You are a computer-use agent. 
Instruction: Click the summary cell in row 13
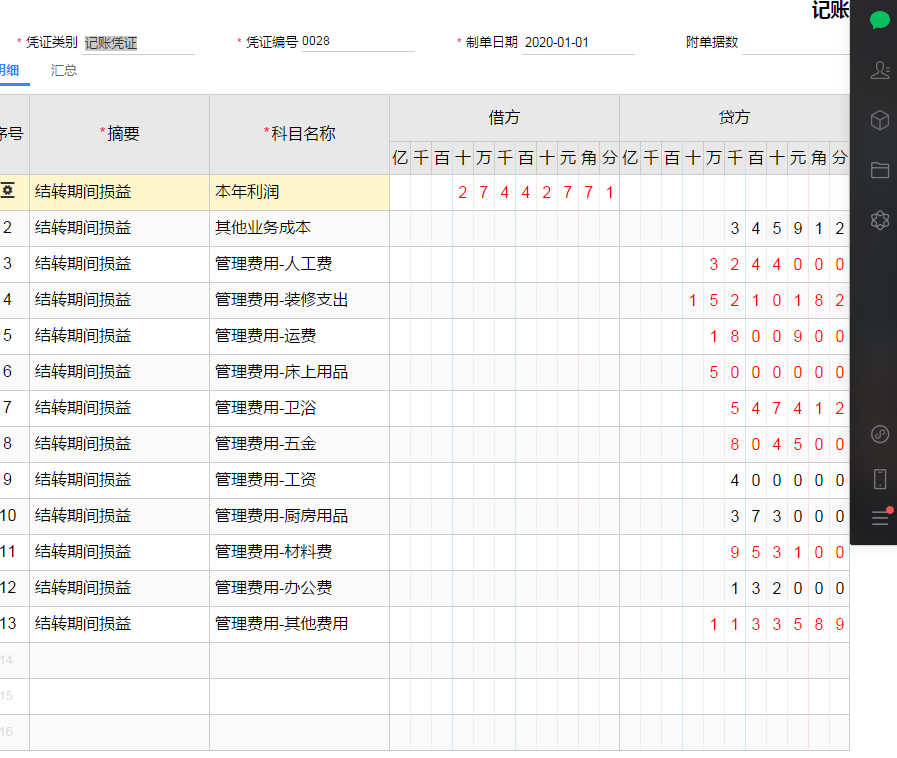pyautogui.click(x=120, y=624)
